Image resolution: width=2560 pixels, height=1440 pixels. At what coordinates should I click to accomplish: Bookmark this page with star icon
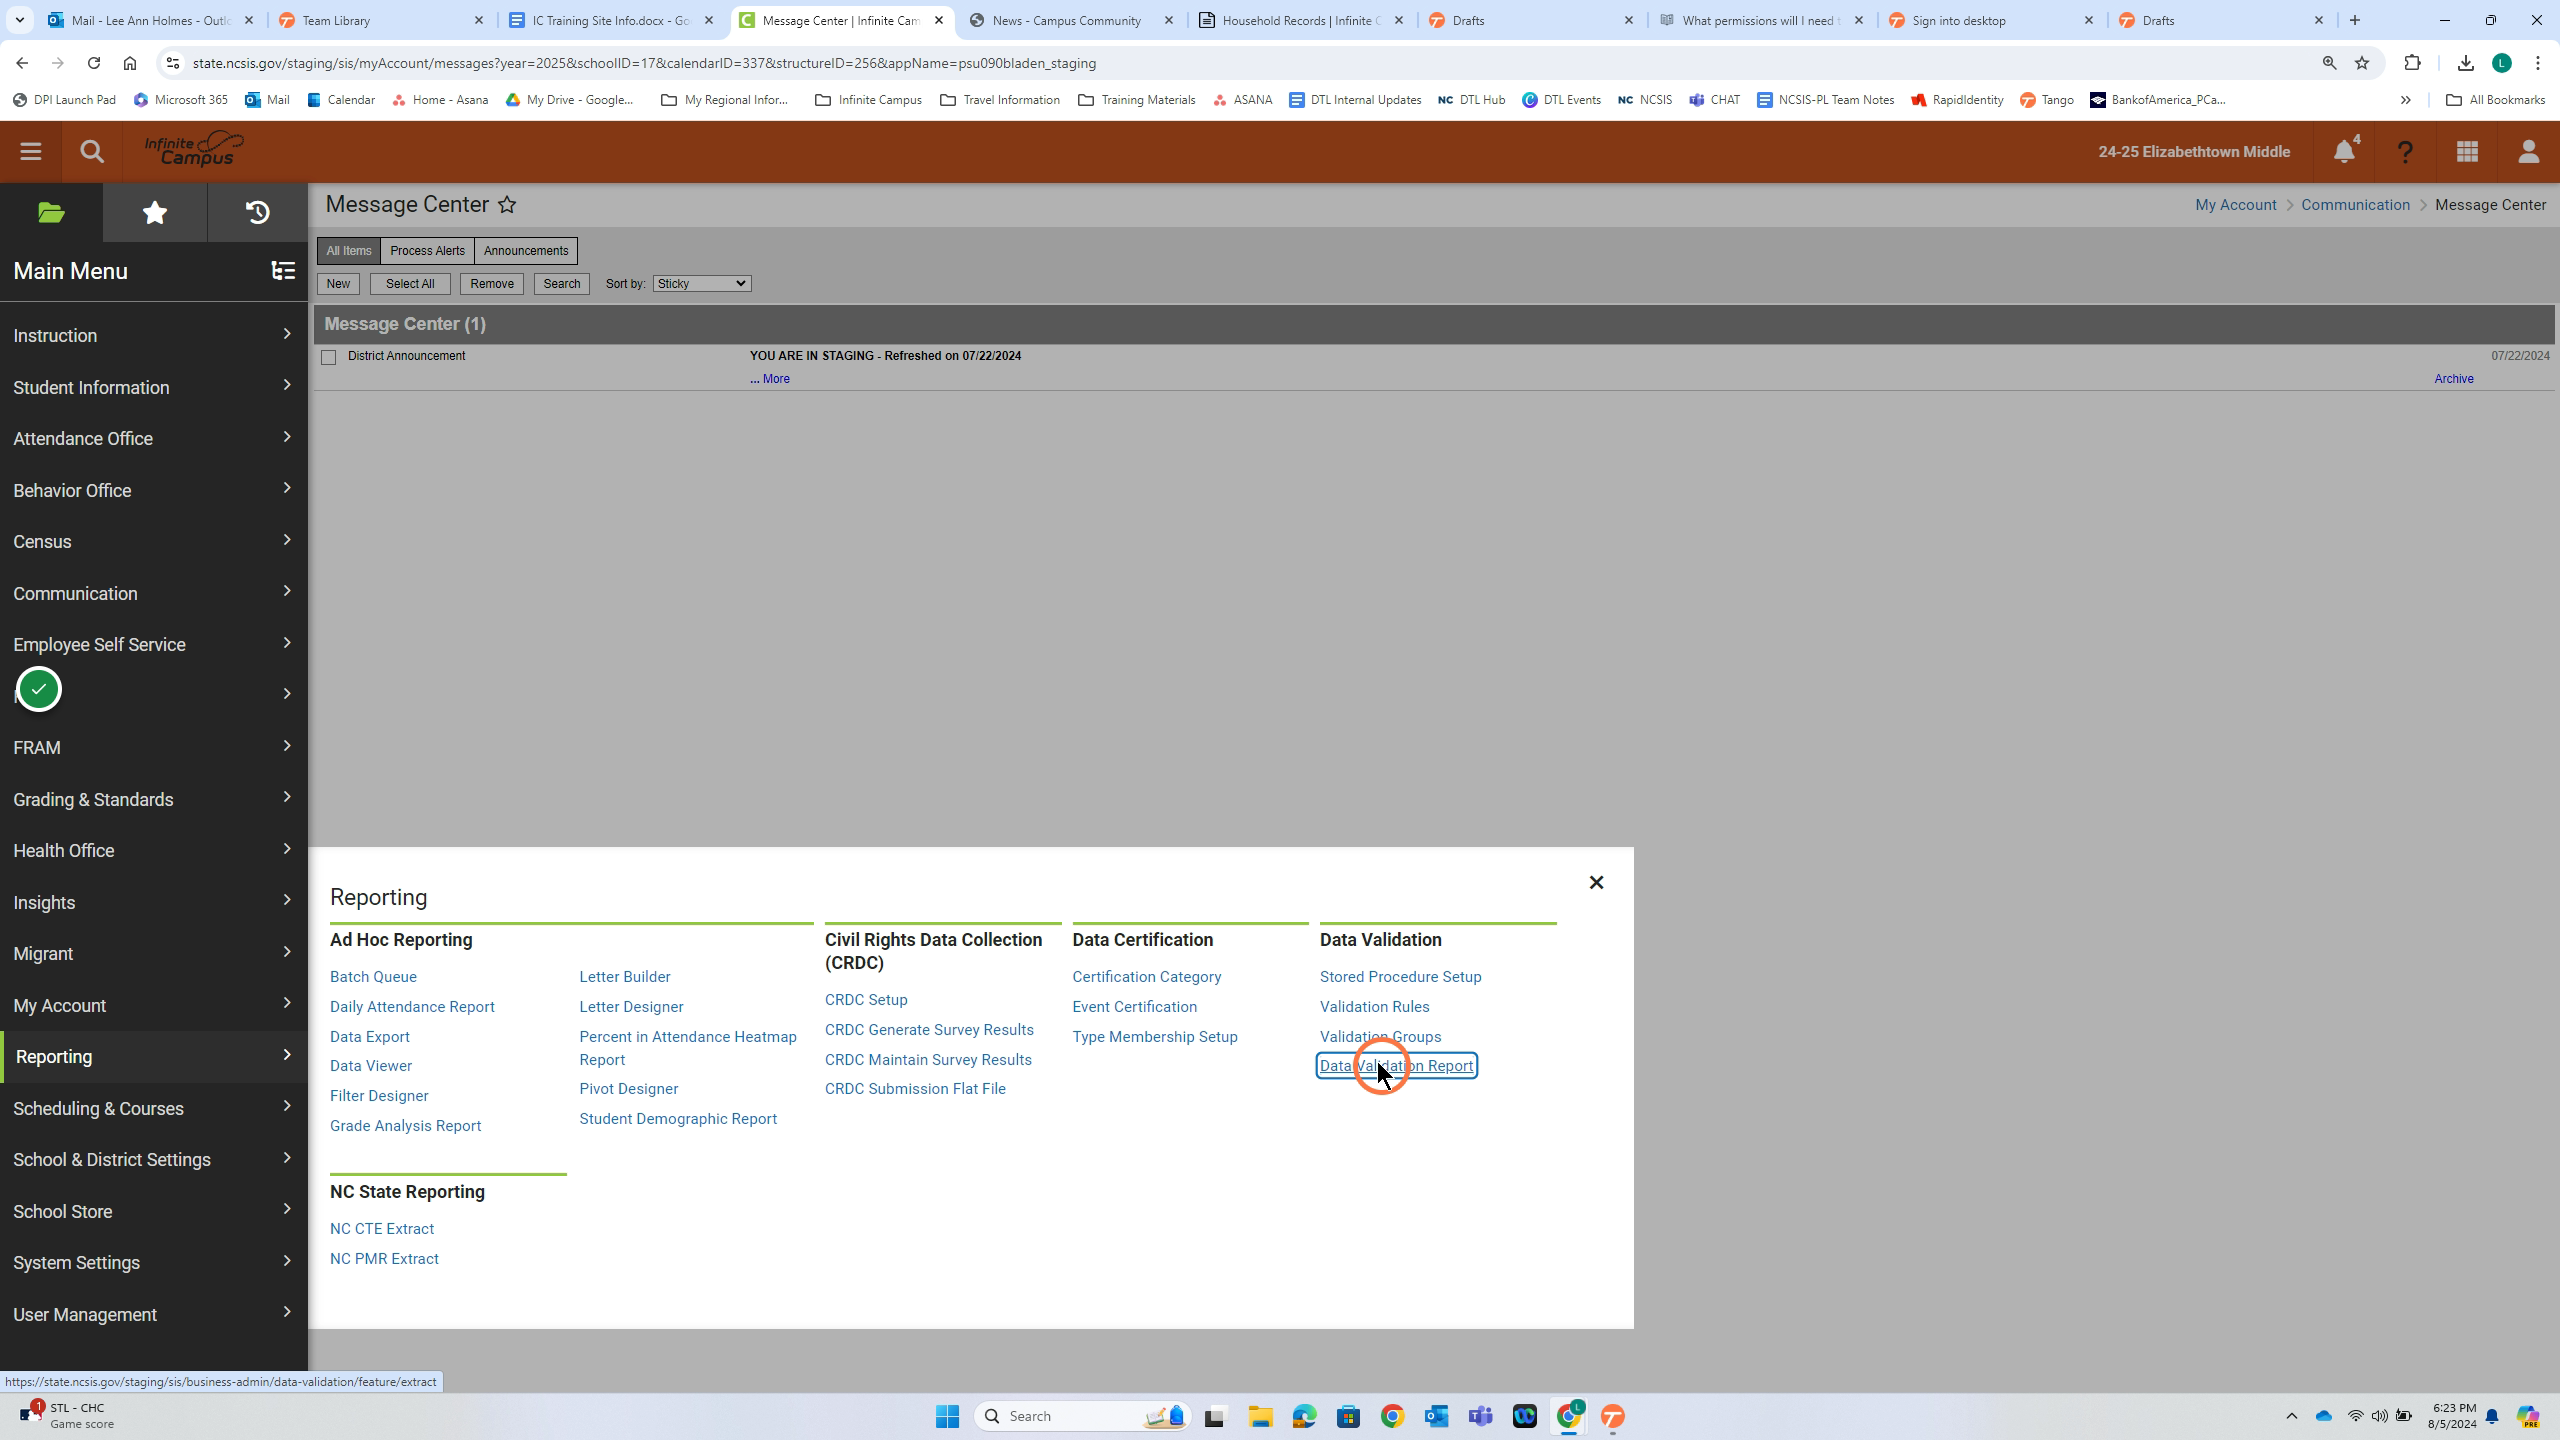coord(2362,63)
